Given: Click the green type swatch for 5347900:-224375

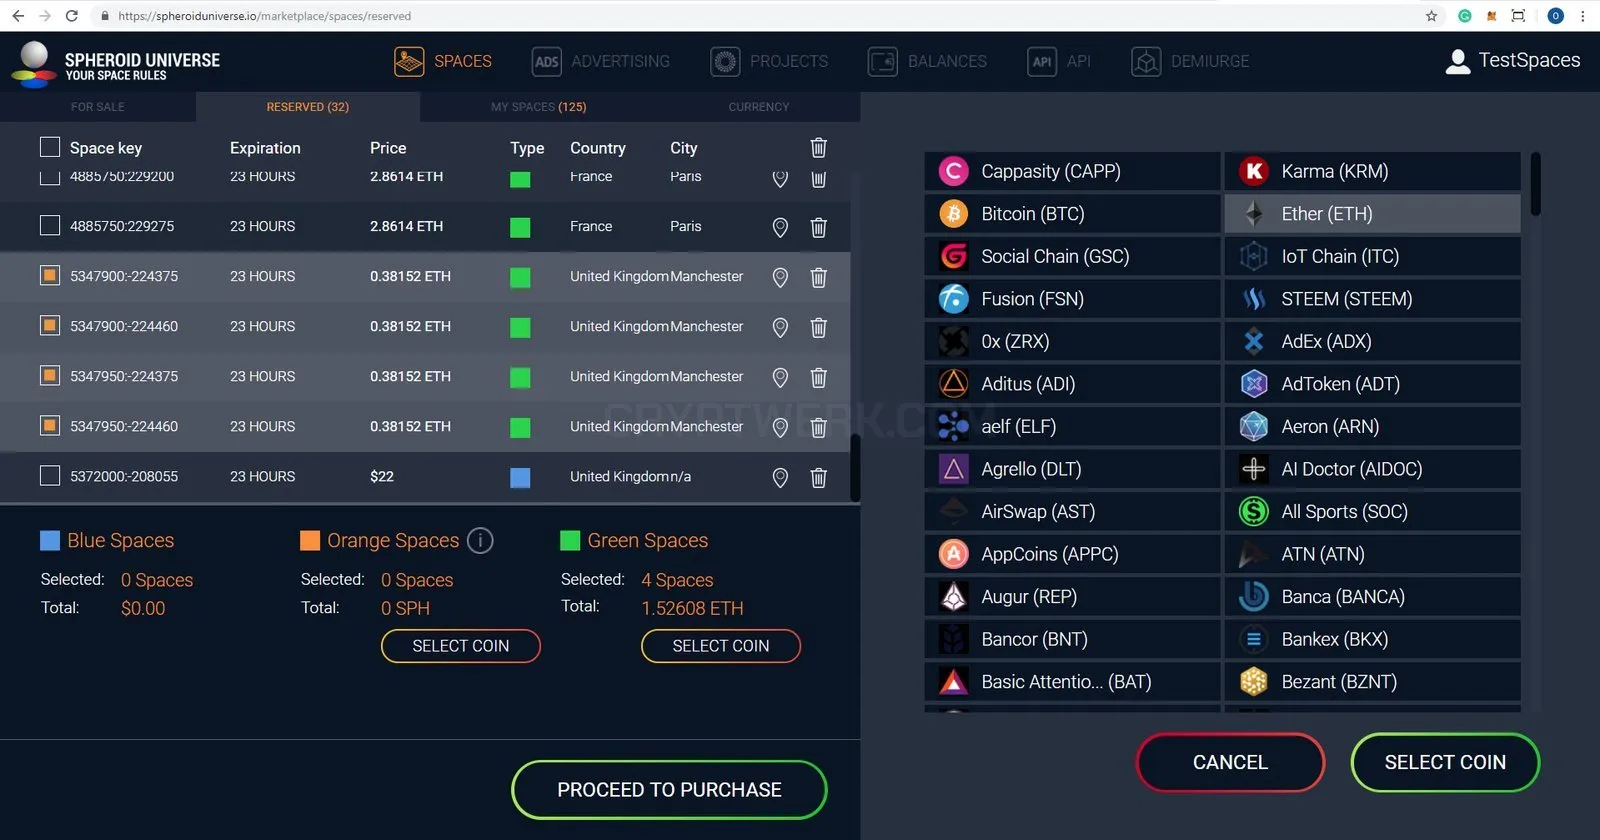Looking at the screenshot, I should (x=520, y=277).
